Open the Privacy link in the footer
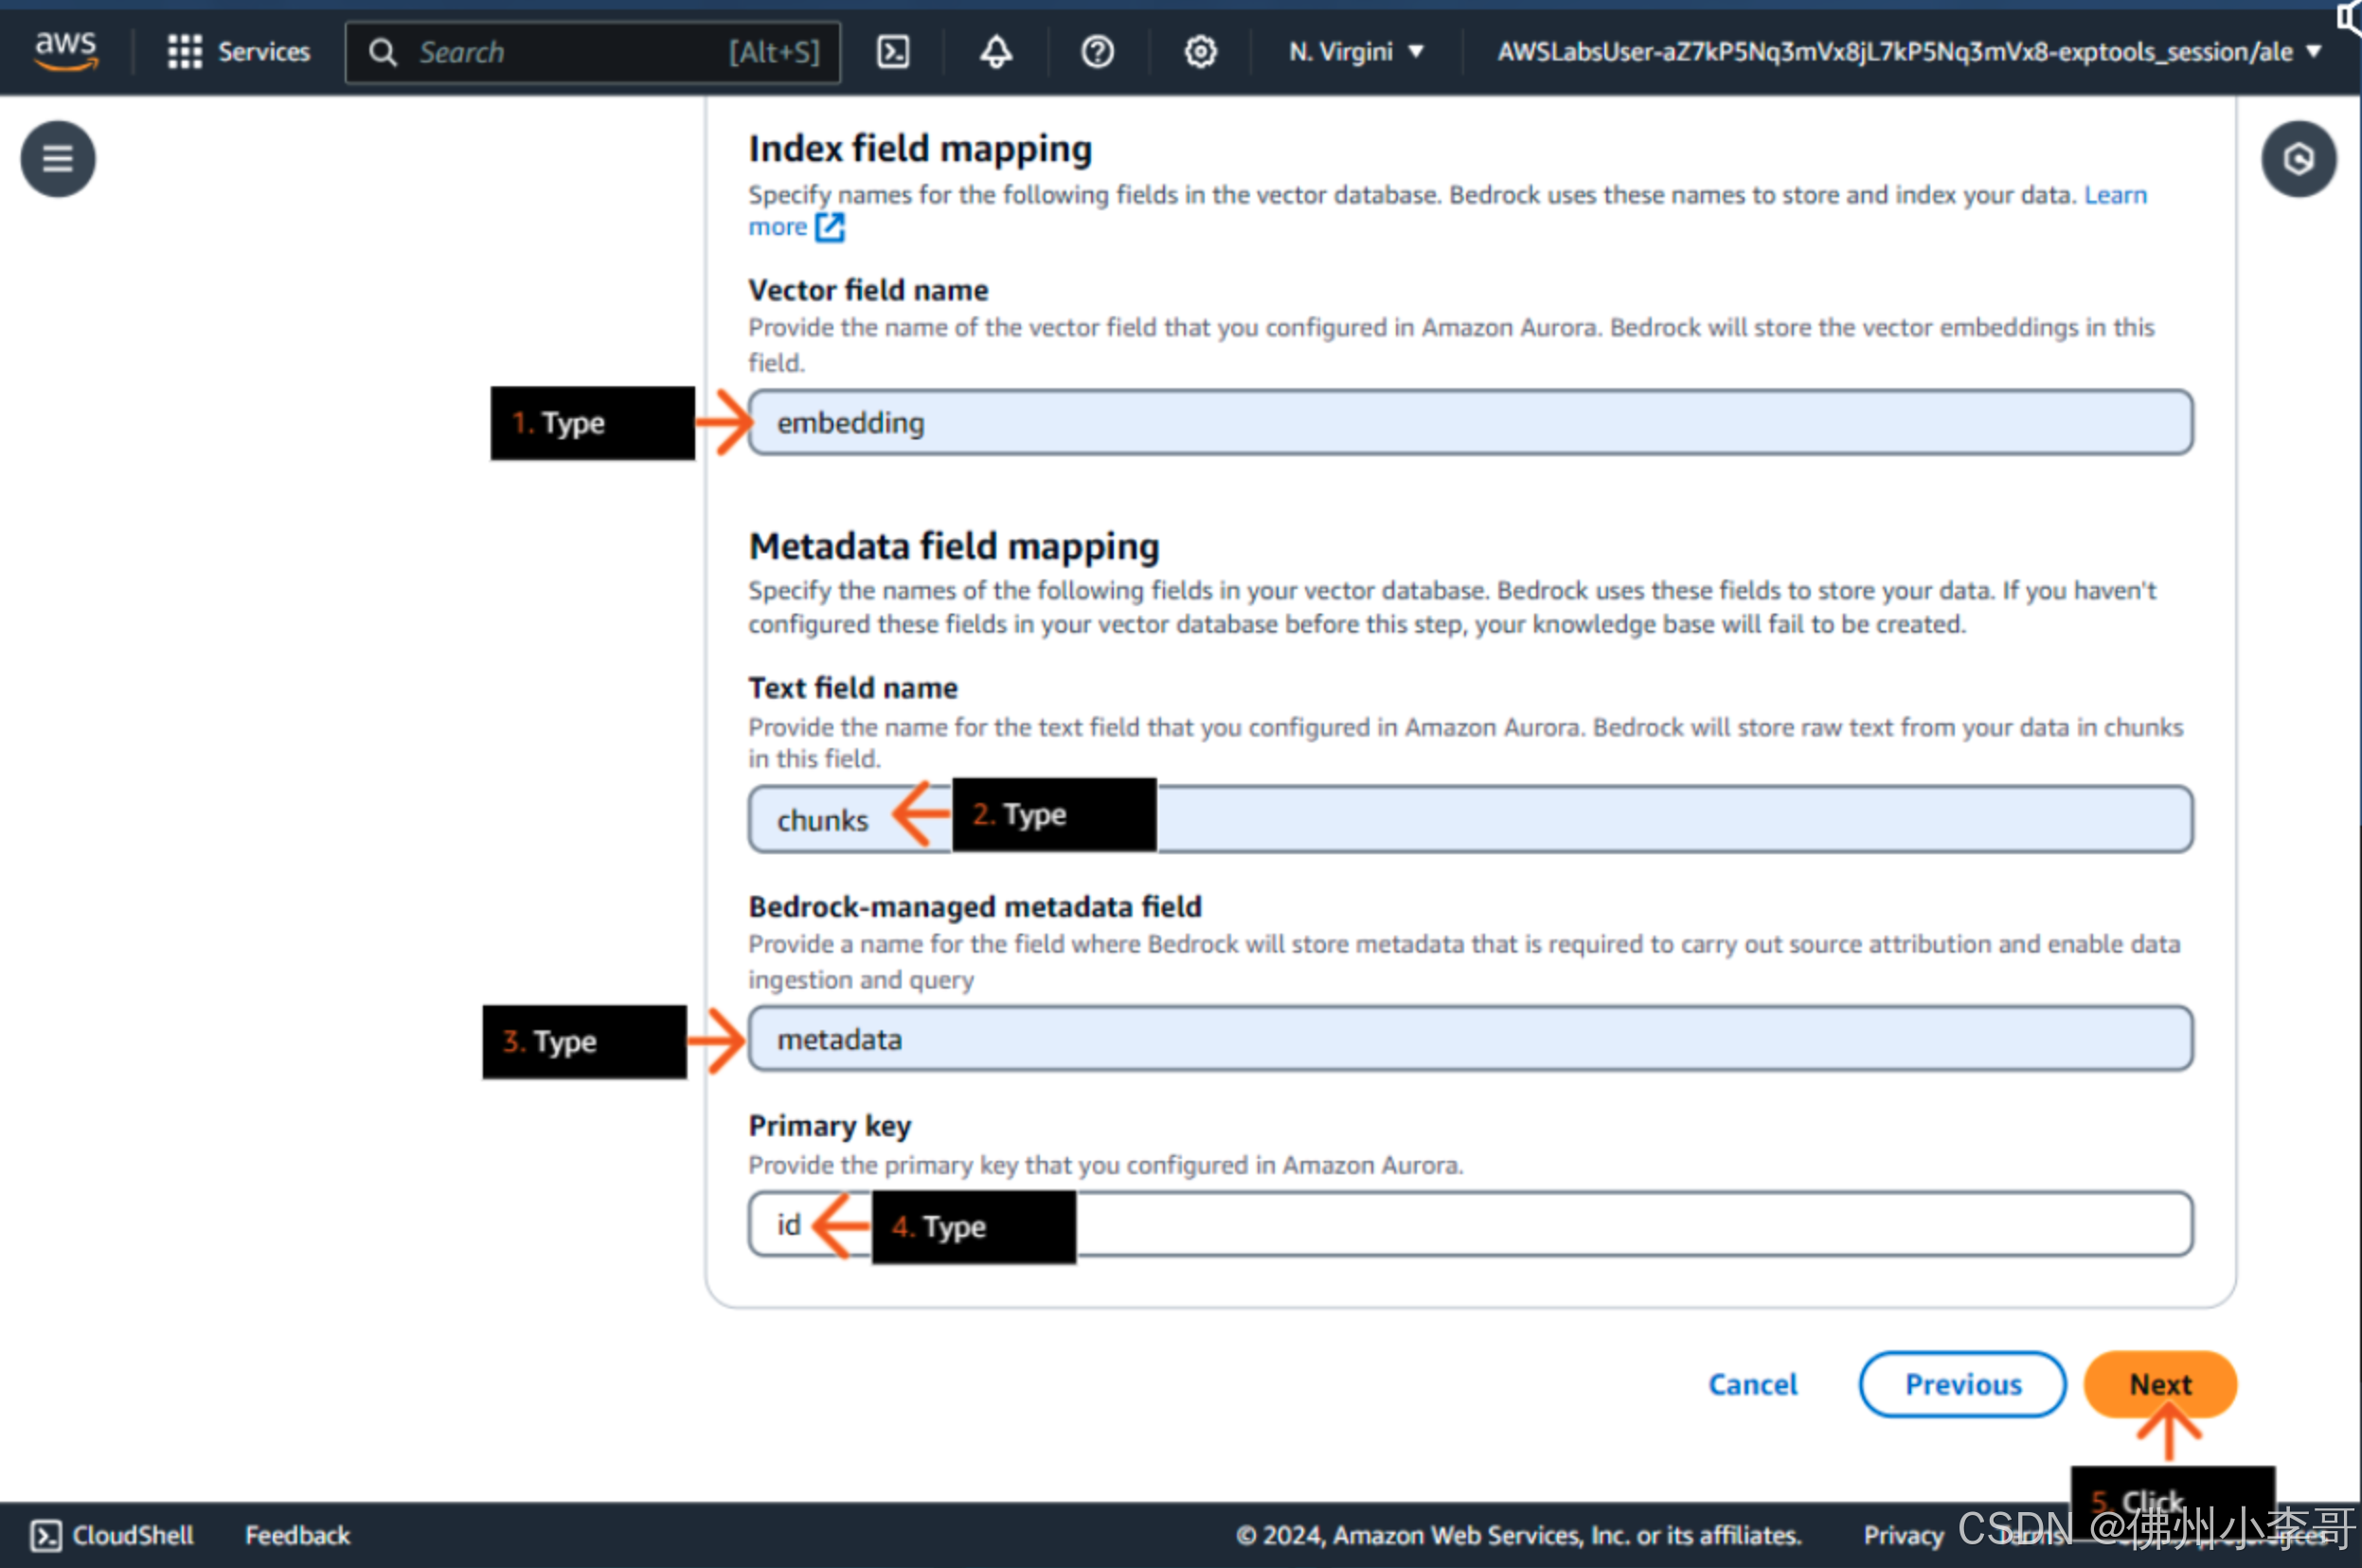 click(1903, 1535)
